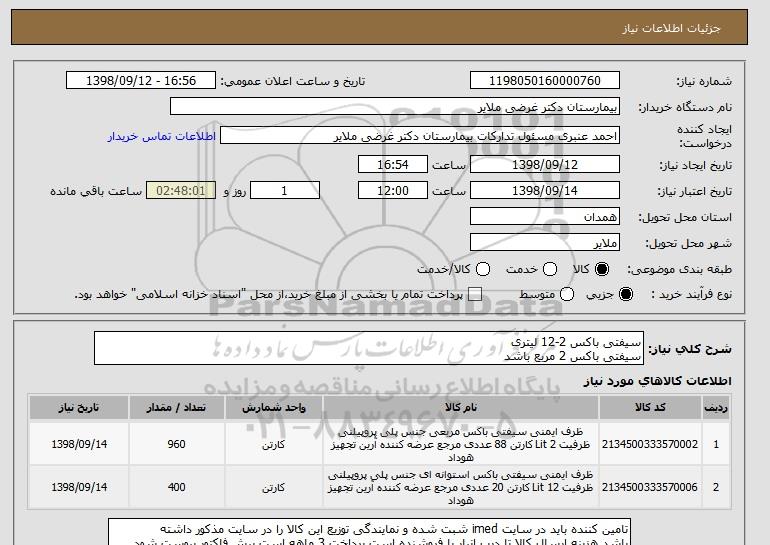The image size is (770, 545).
Task: Click the general description box سیفتی باکس
Action: (x=369, y=349)
